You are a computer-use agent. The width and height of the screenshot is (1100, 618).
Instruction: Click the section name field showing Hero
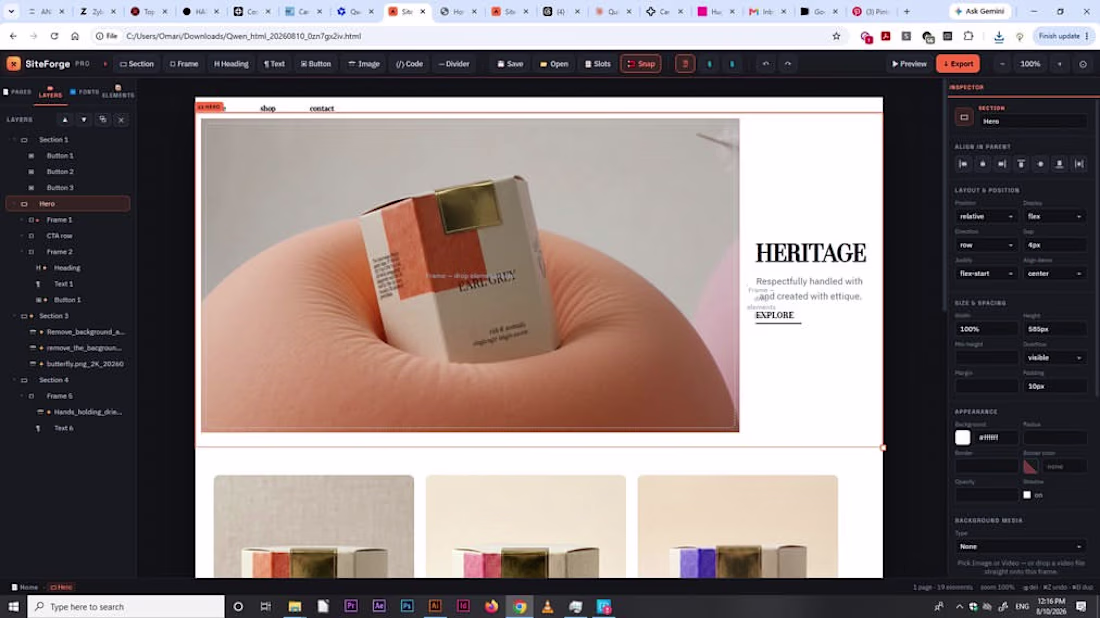[x=1032, y=121]
